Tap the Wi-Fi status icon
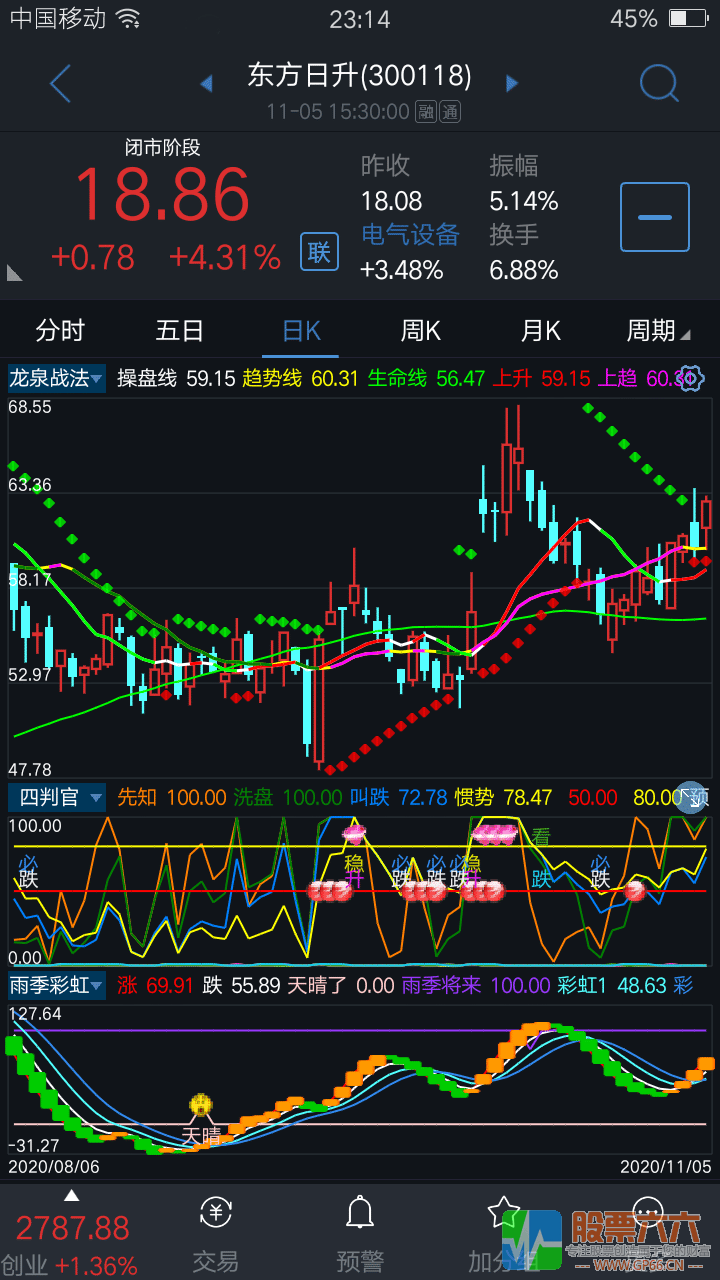The height and width of the screenshot is (1280, 720). (x=127, y=18)
